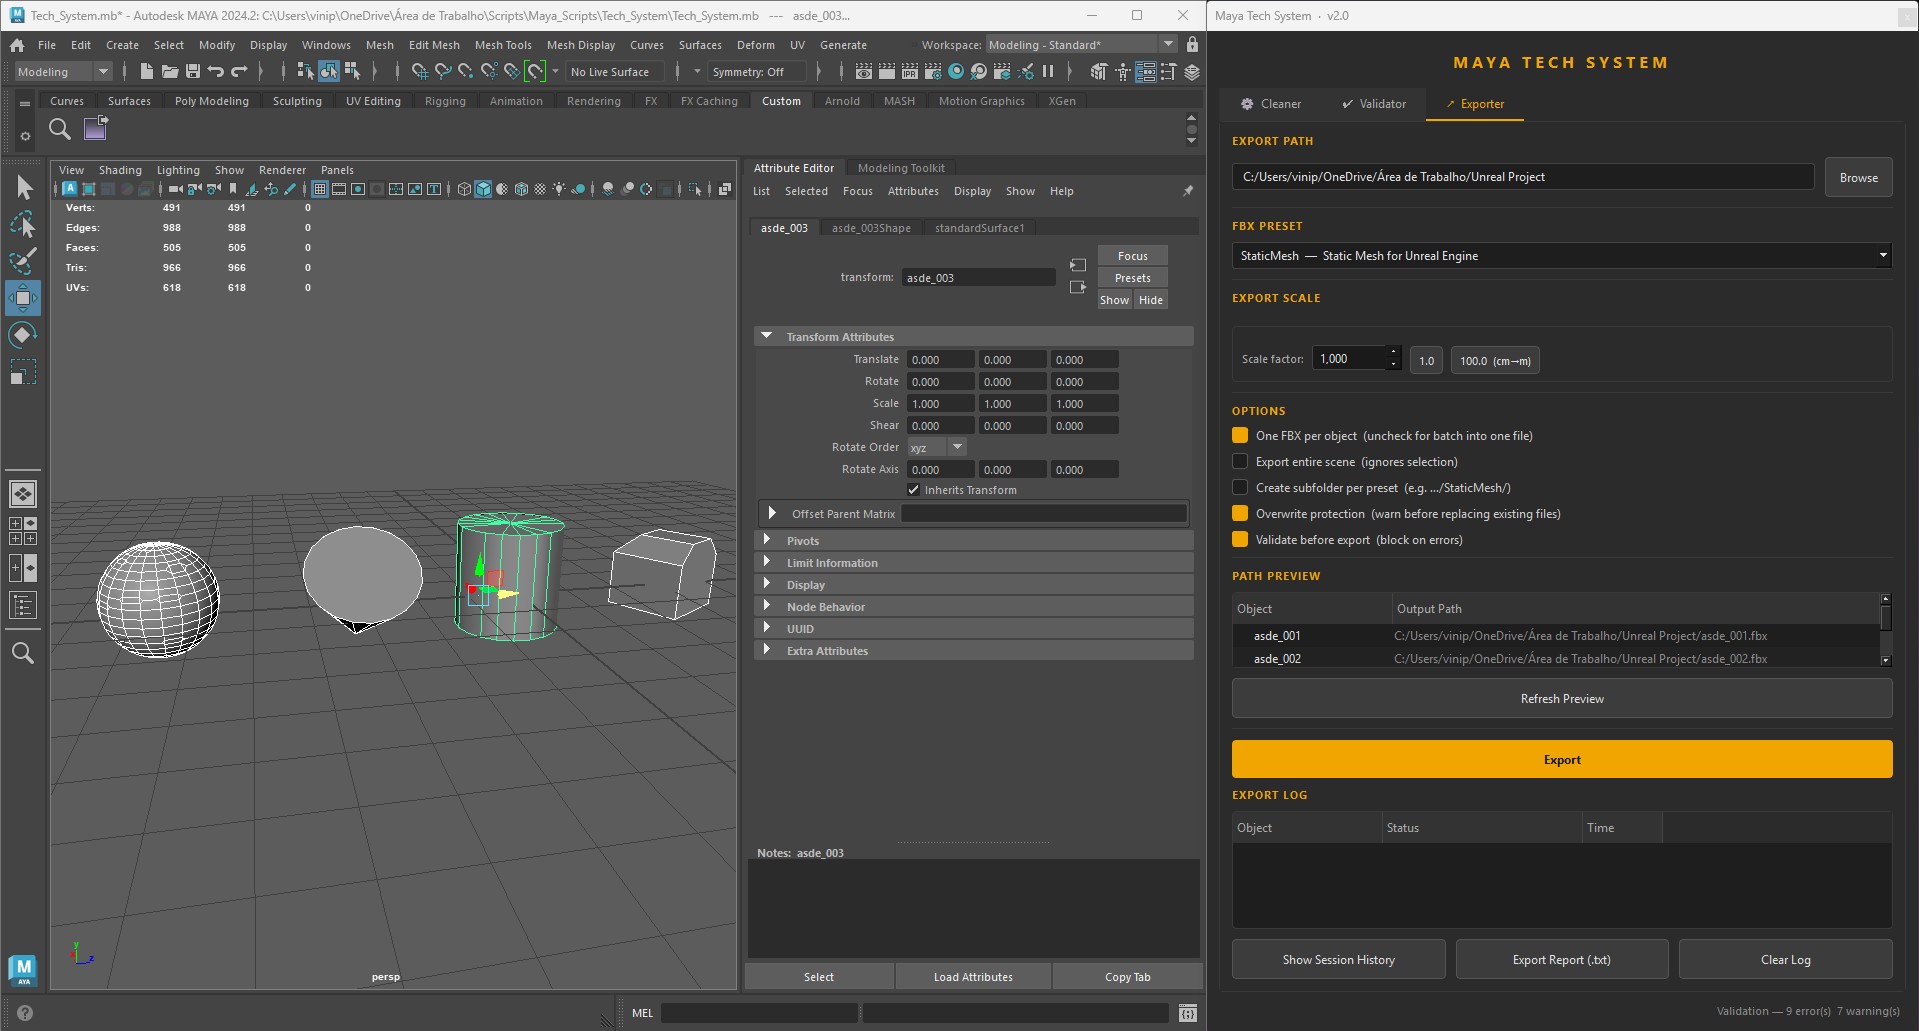Enable Snap to Grids magnet icon

pyautogui.click(x=420, y=72)
